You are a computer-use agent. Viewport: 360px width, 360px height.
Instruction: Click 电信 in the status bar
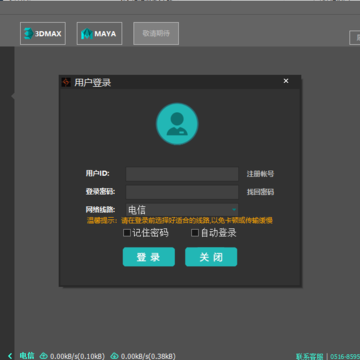pyautogui.click(x=27, y=356)
